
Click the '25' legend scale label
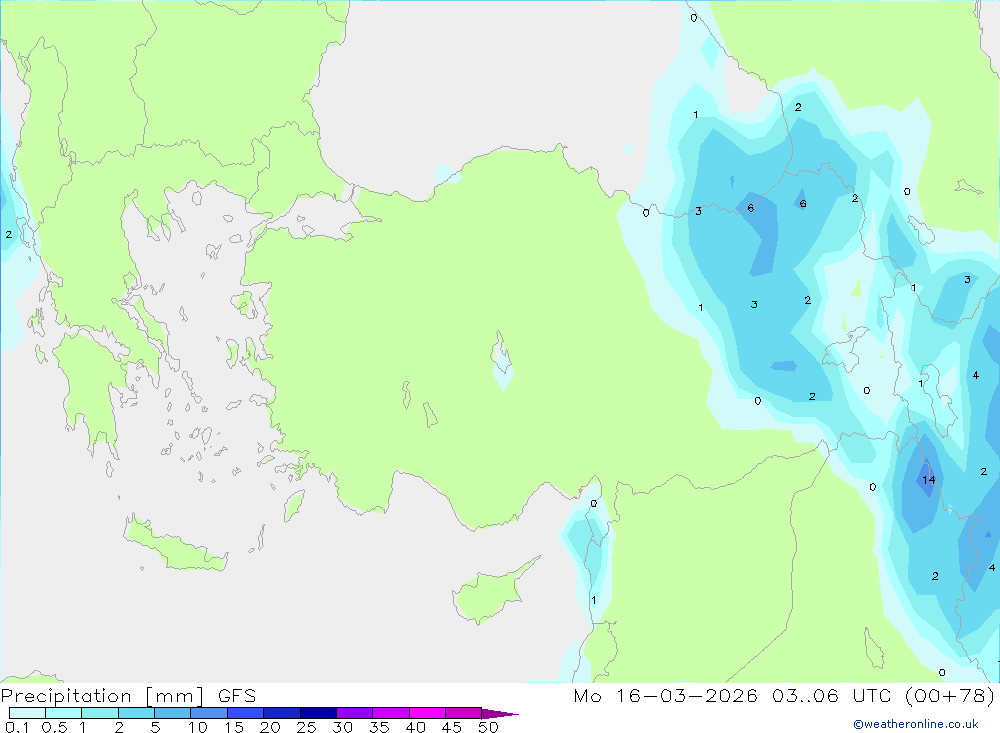coord(307,727)
